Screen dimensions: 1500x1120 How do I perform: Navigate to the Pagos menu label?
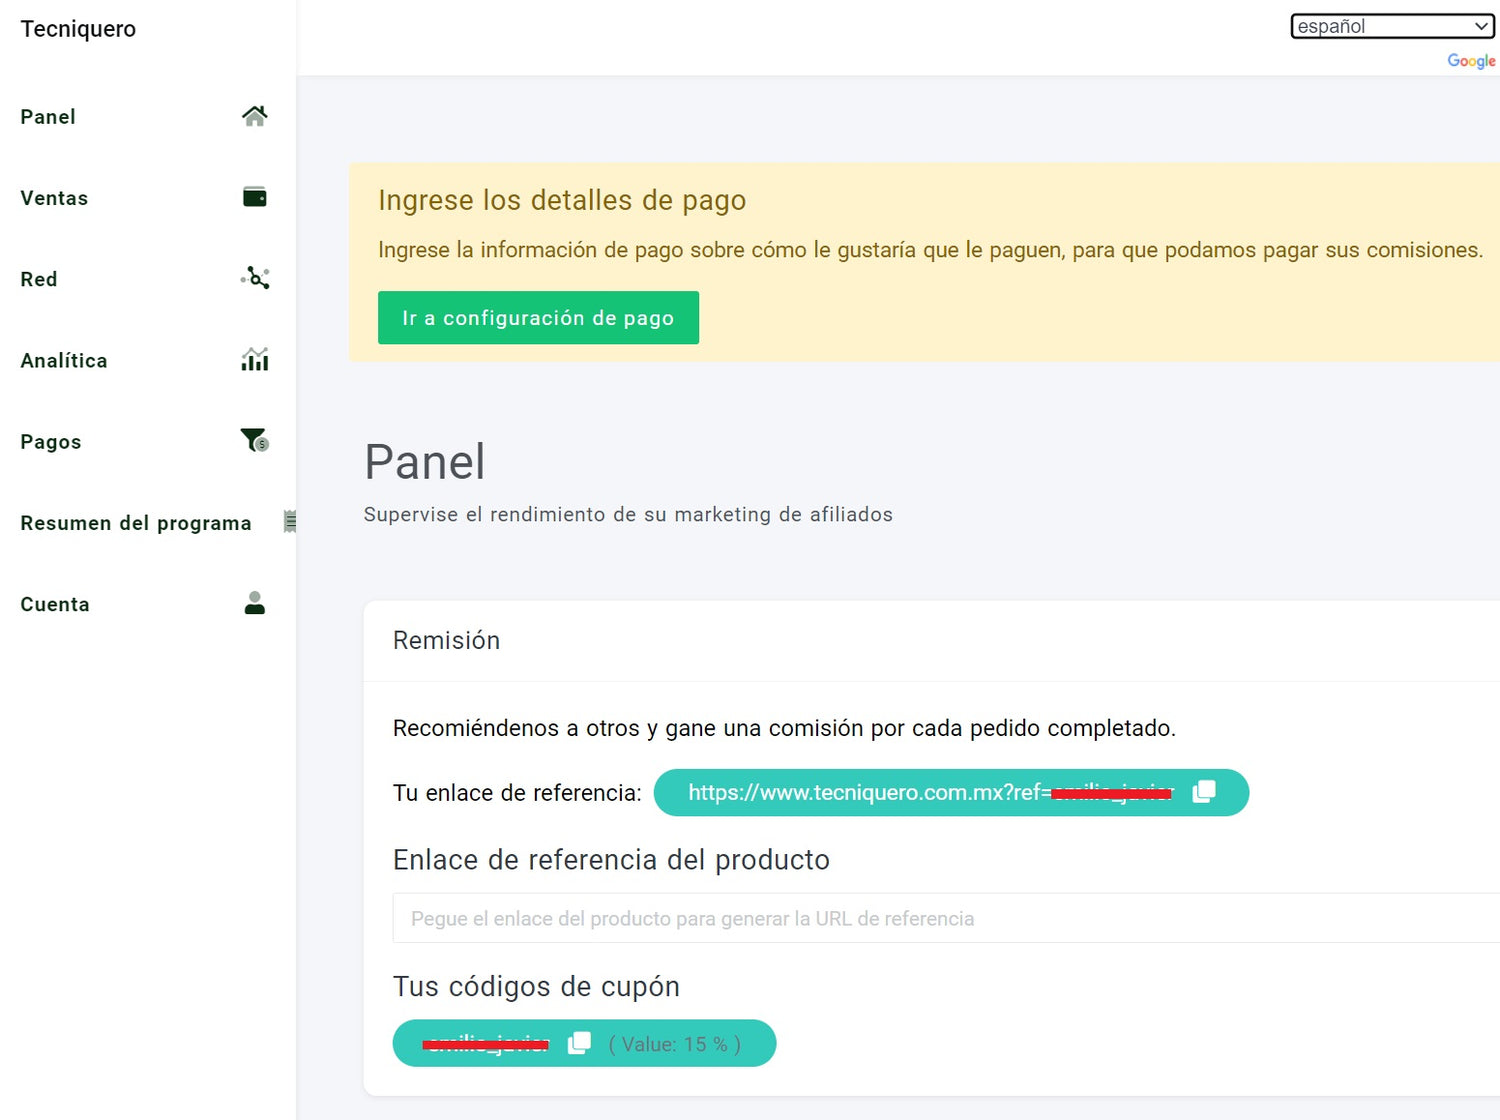pos(51,442)
